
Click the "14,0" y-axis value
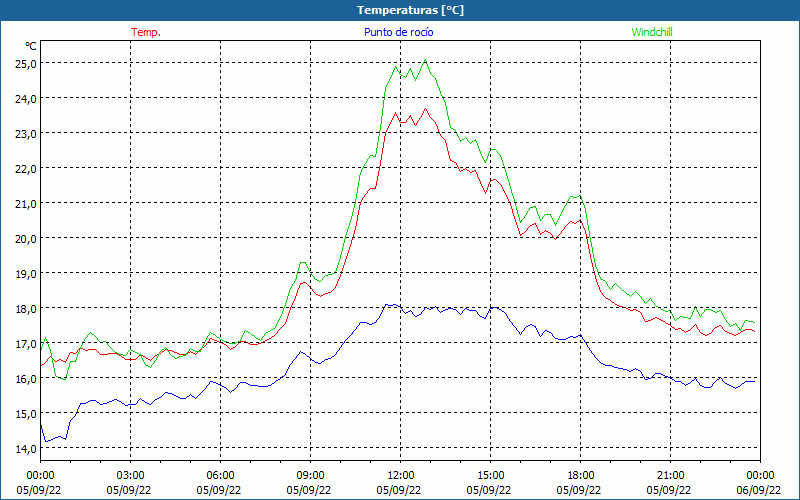25,449
